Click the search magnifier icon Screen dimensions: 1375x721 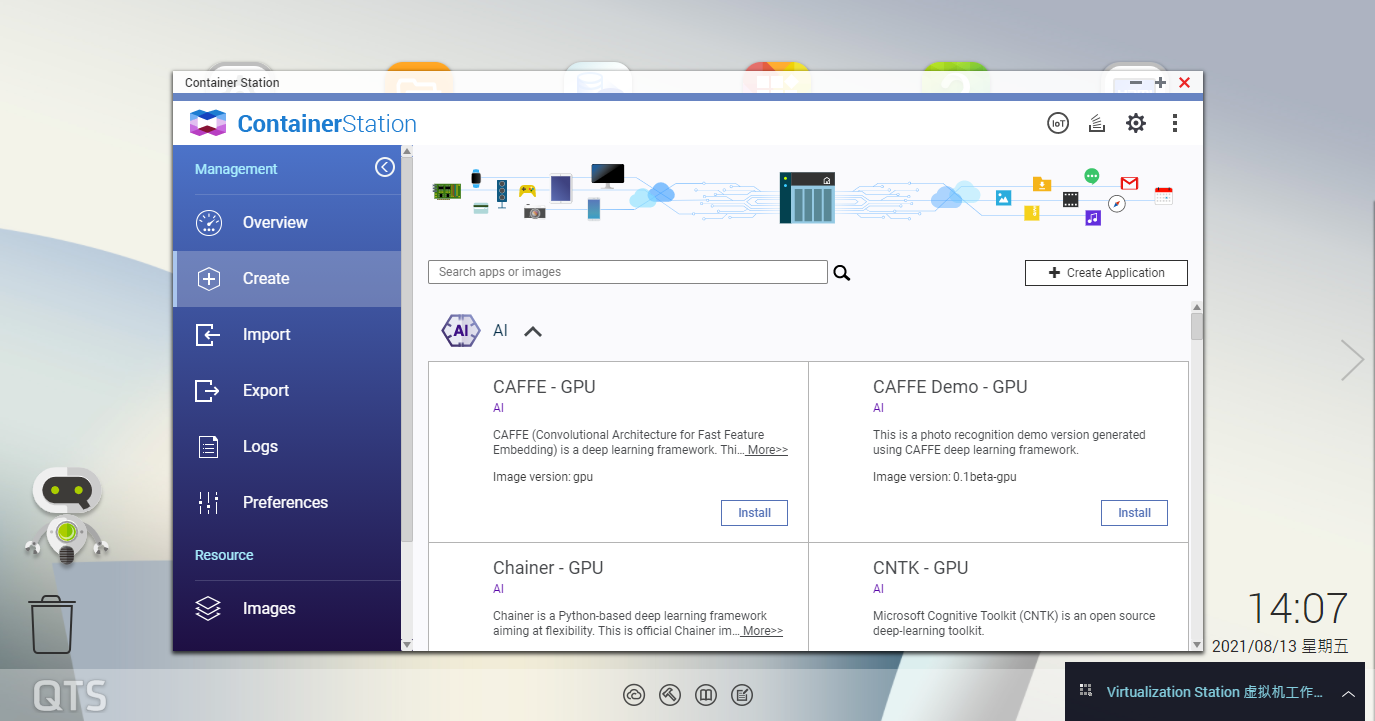(x=842, y=273)
